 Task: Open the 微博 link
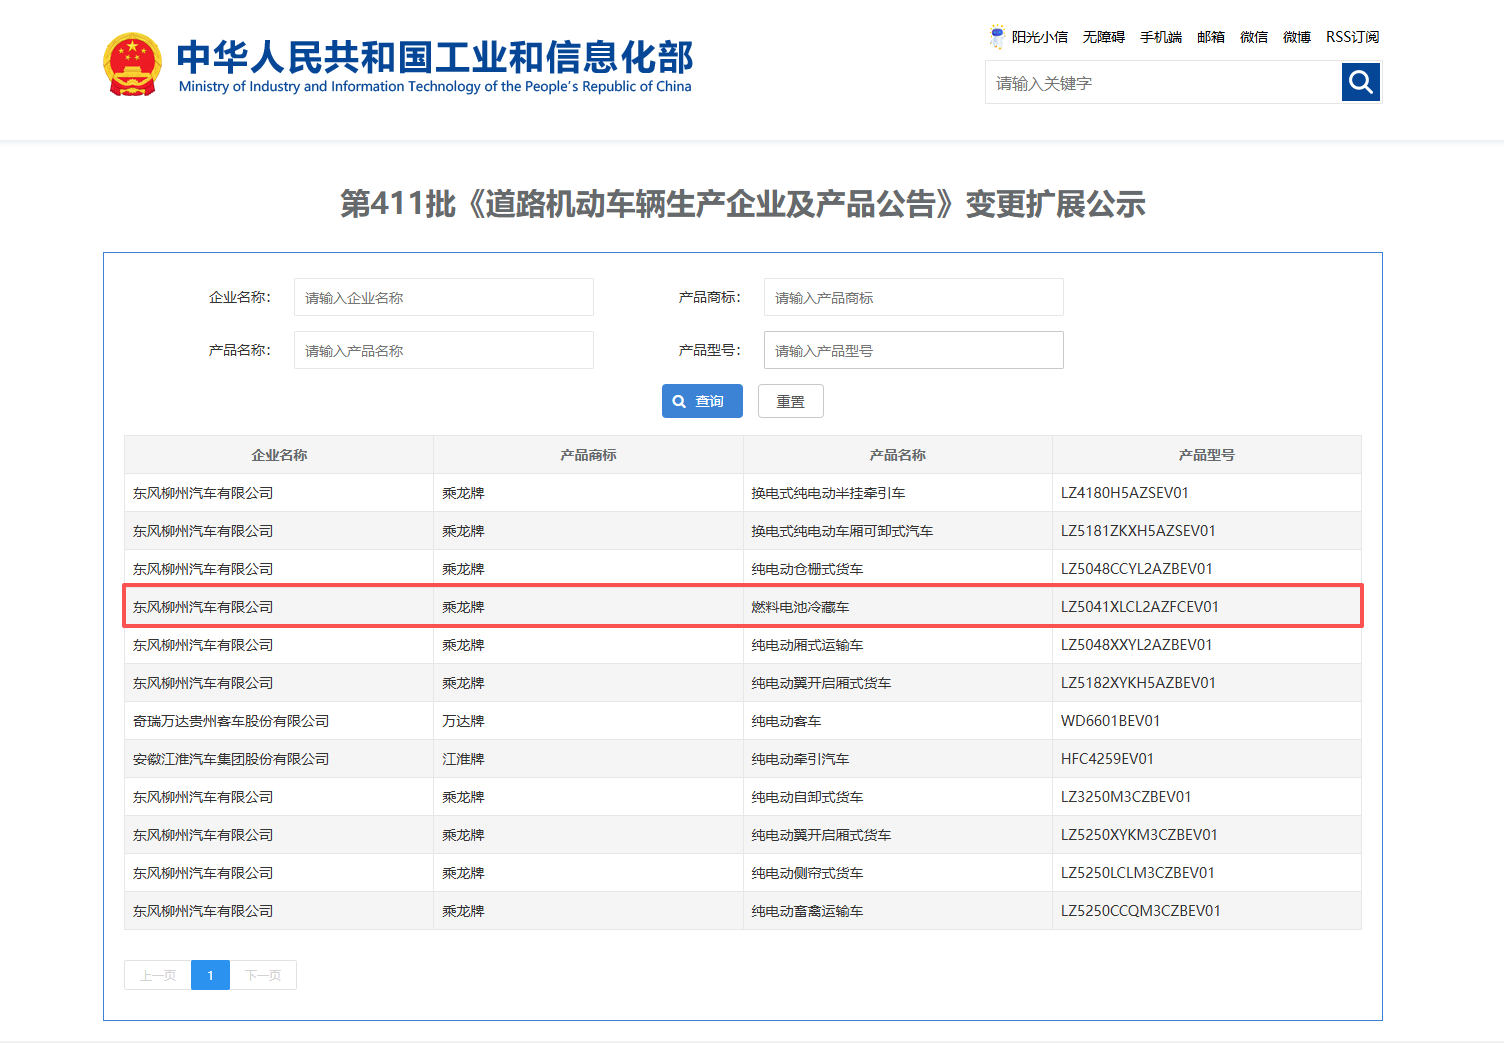point(1297,37)
